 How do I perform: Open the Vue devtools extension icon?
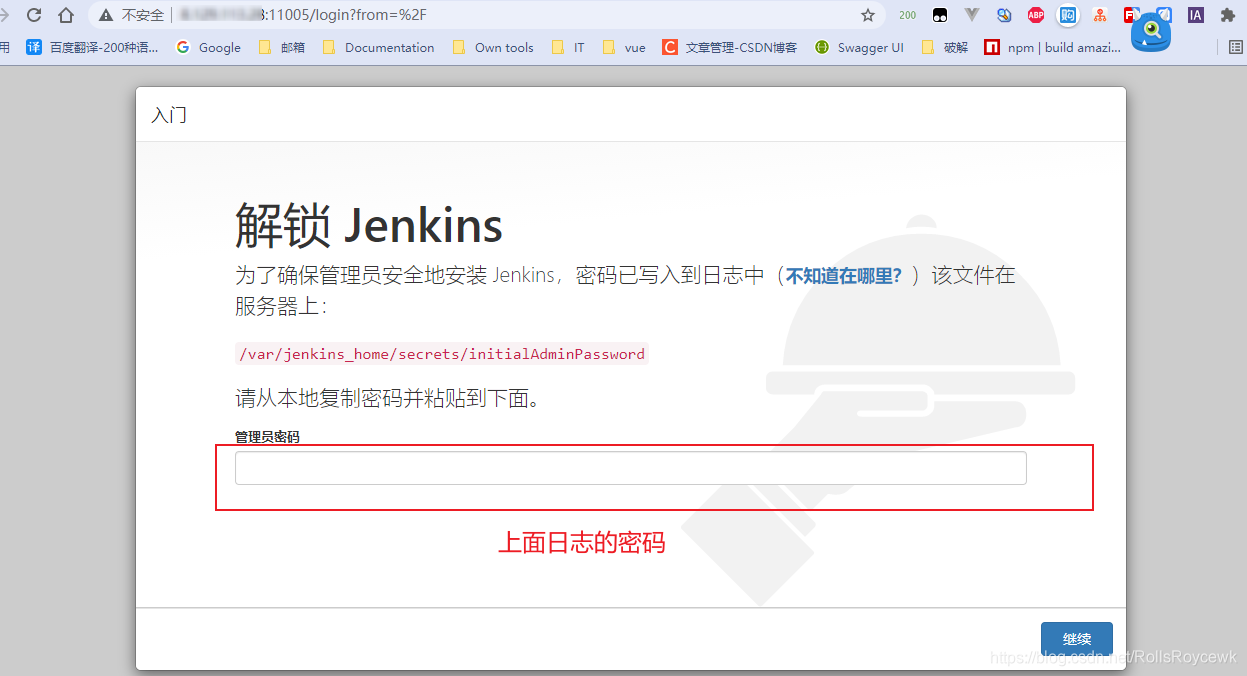[x=971, y=15]
